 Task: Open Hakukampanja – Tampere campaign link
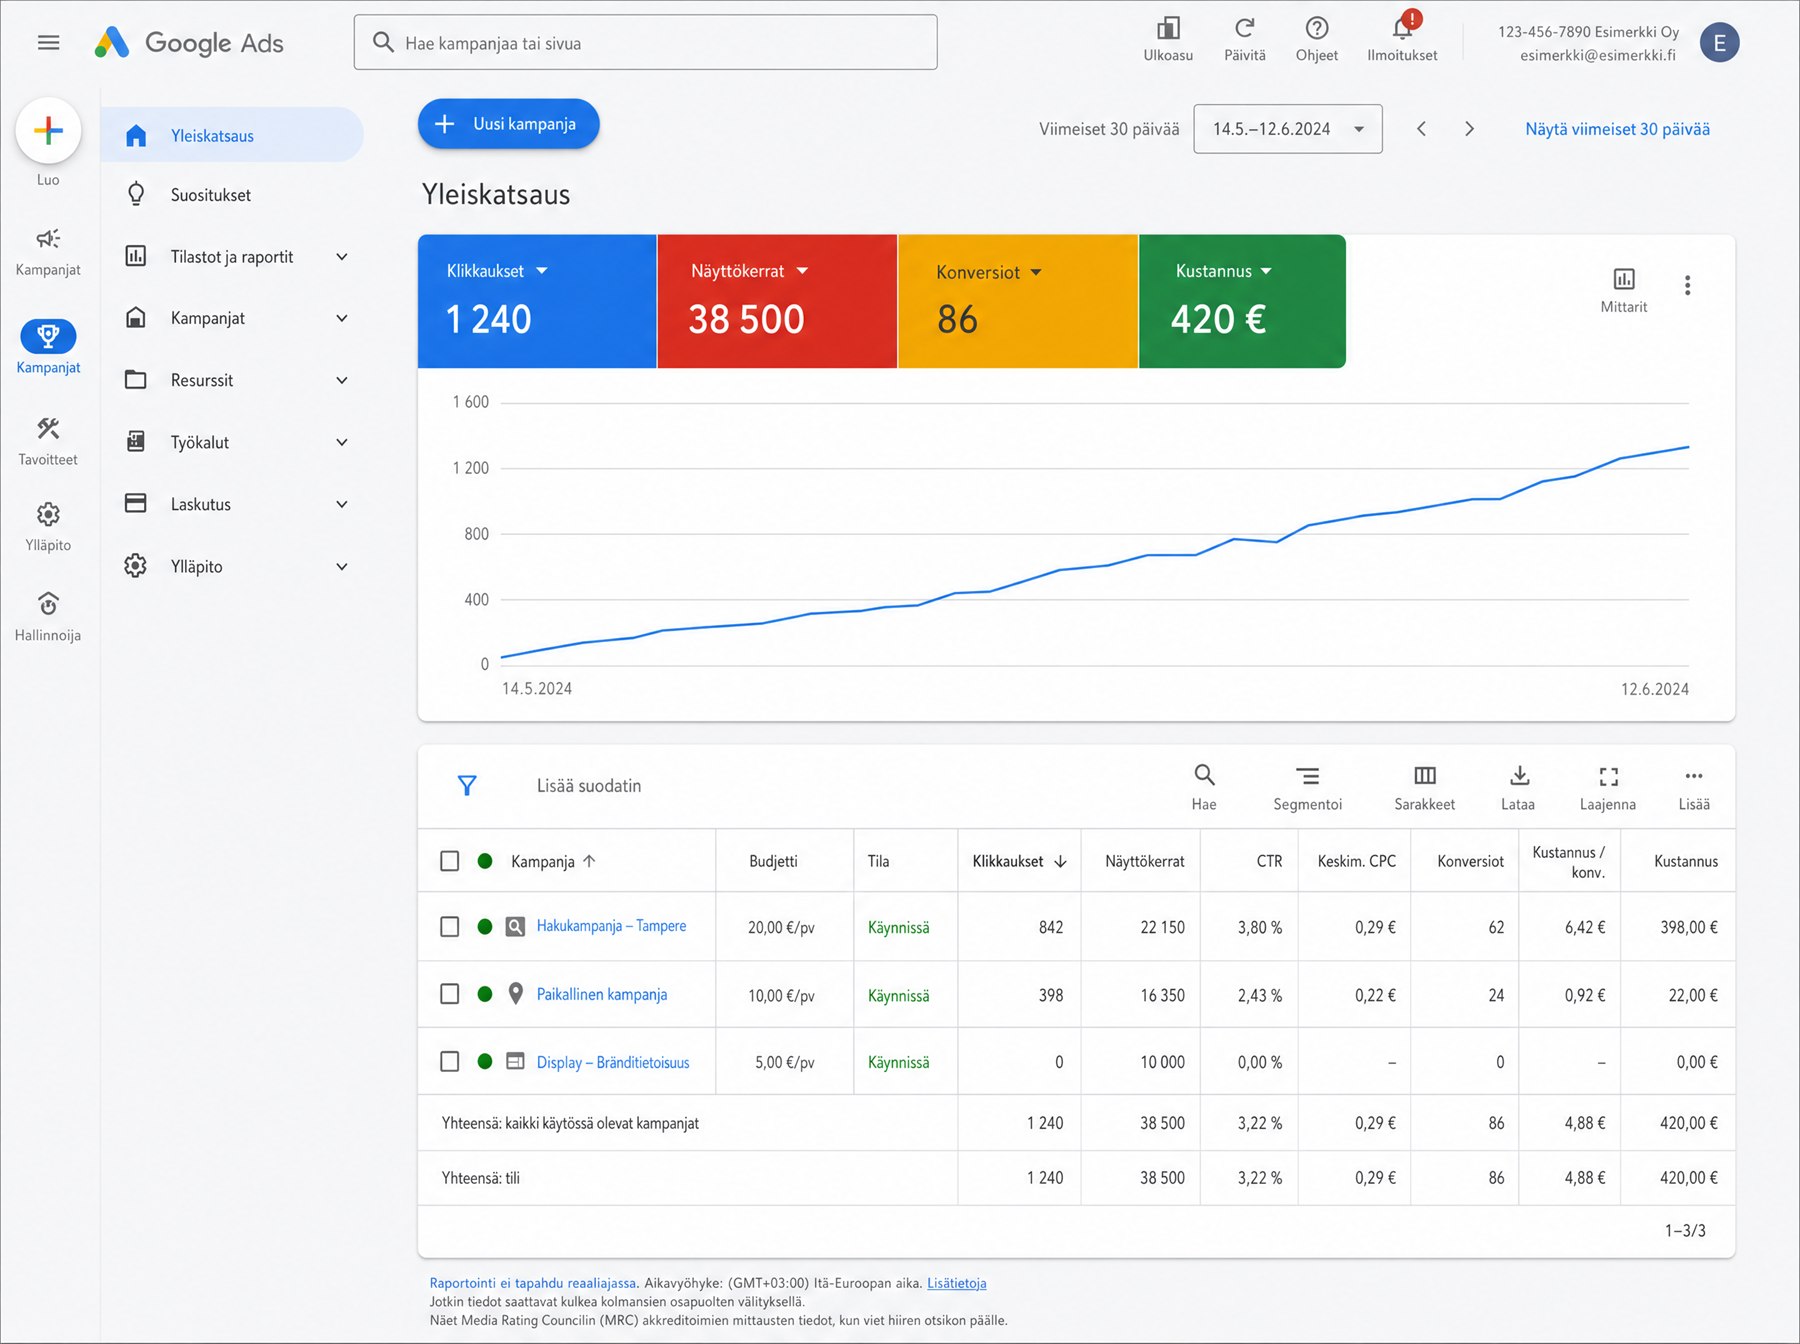click(611, 926)
